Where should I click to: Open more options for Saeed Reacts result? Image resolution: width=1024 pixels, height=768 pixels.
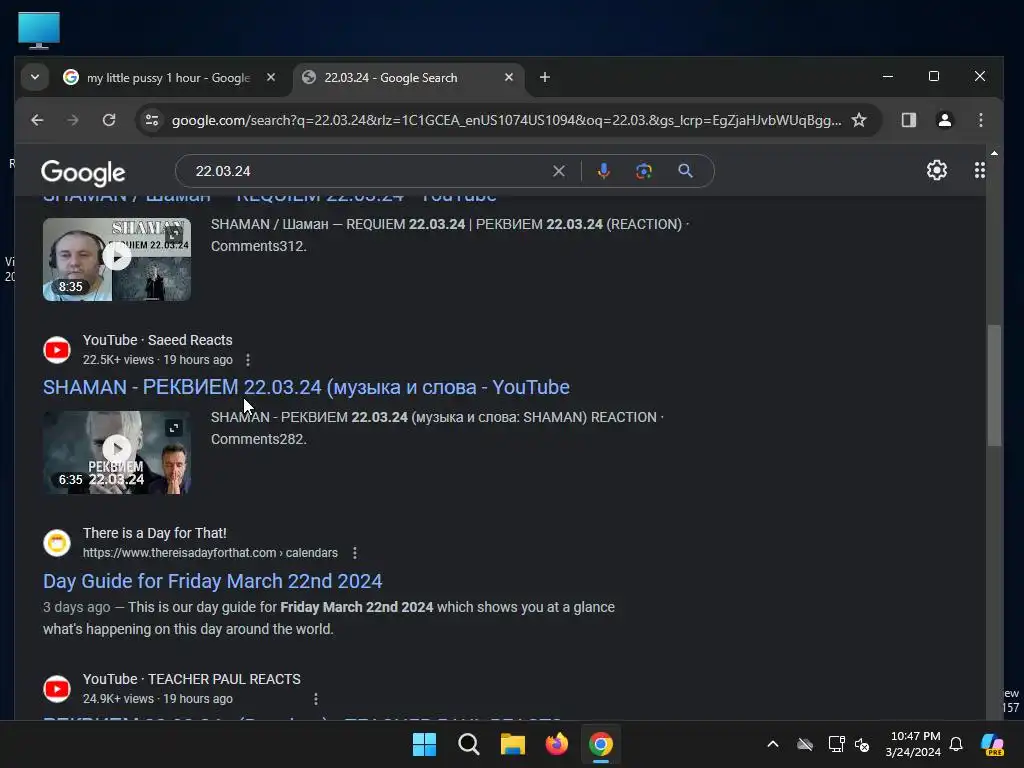click(x=248, y=360)
